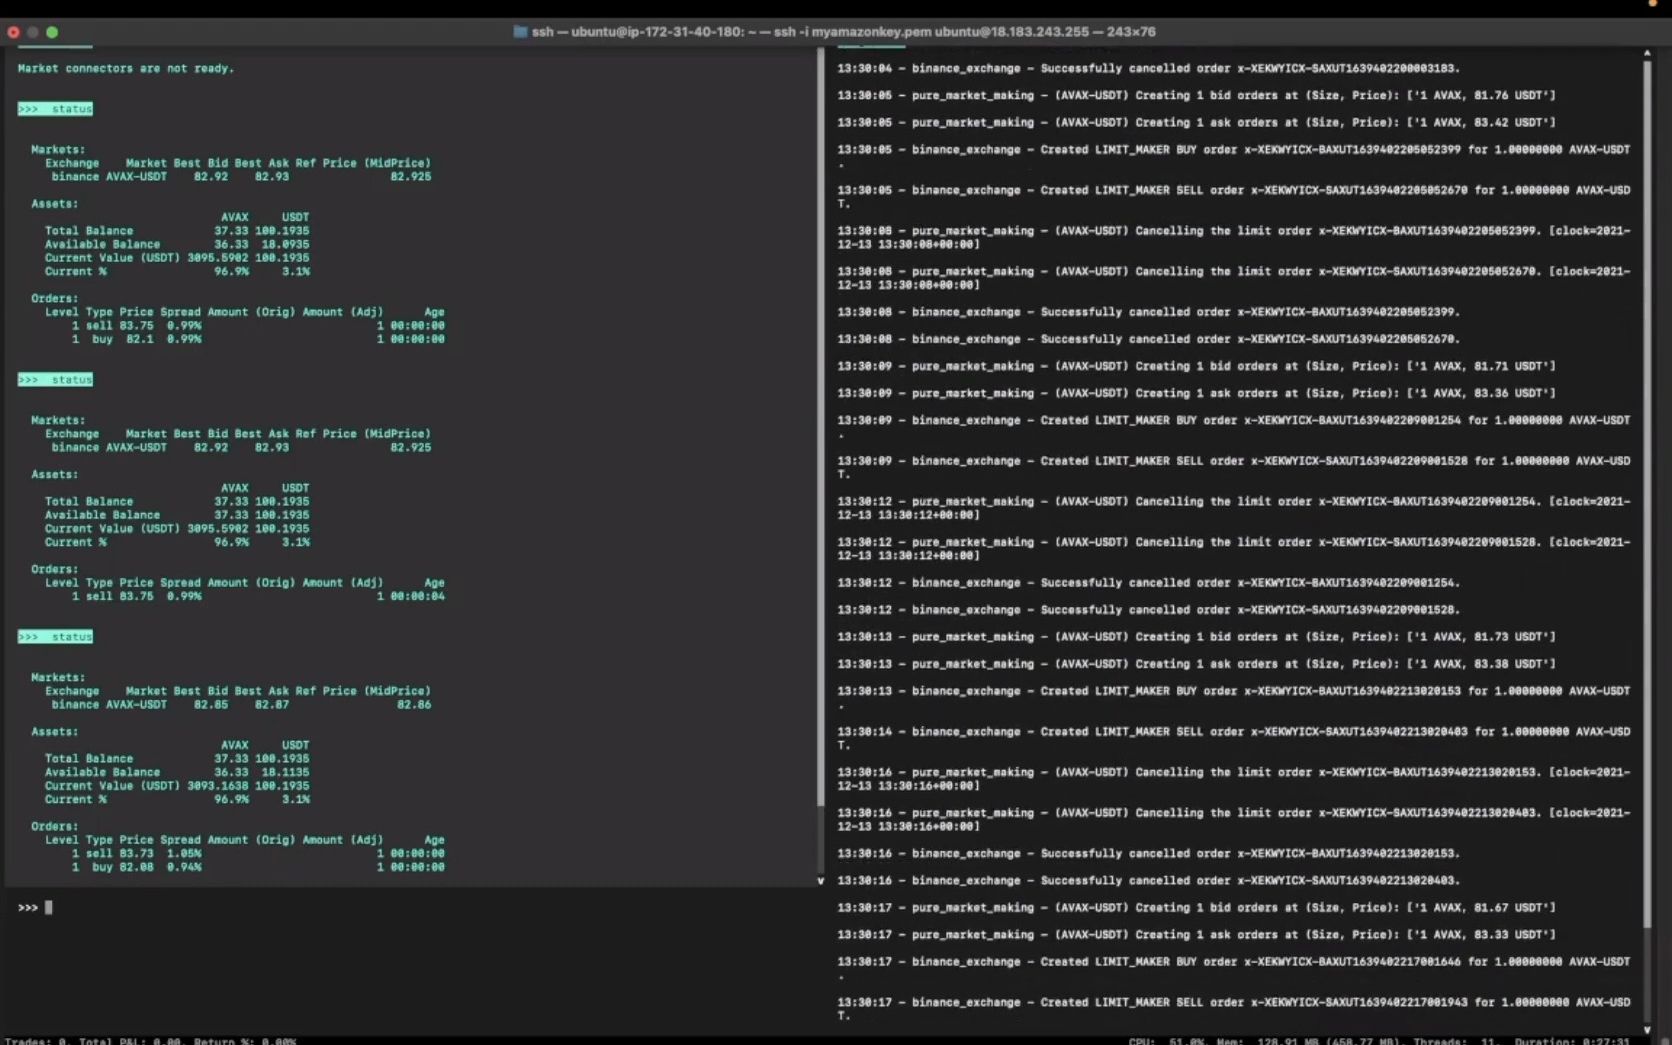Click the mid price value 82.86
This screenshot has width=1672, height=1045.
pos(414,705)
